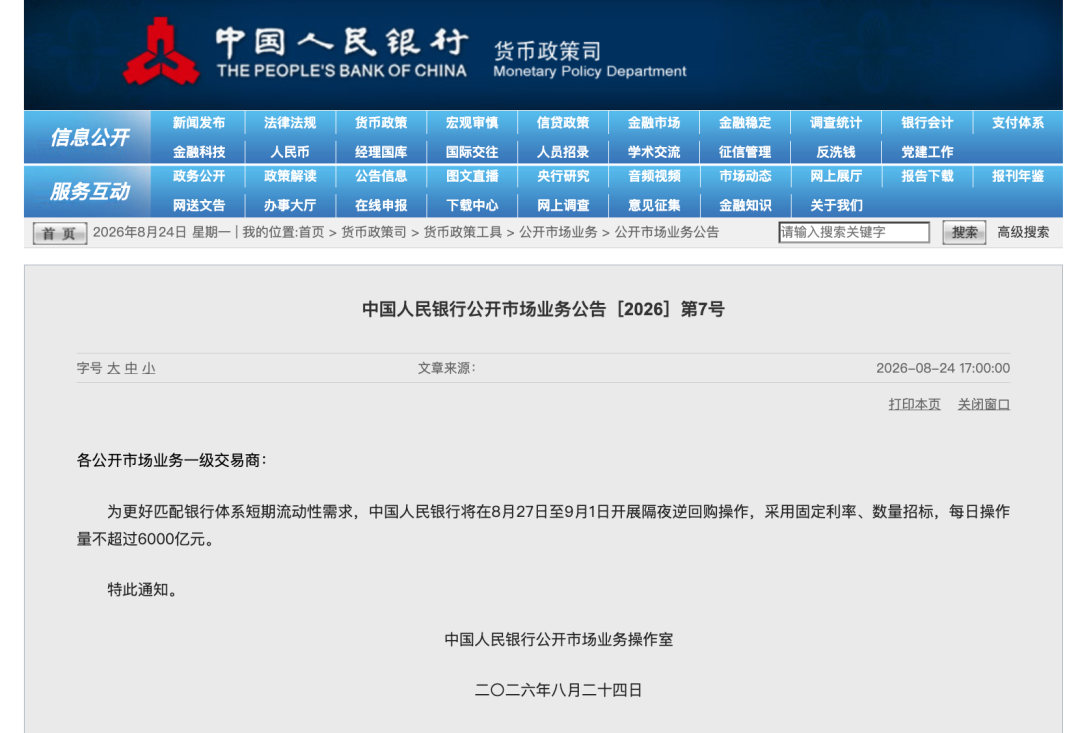Click the 首页 home button

59,234
